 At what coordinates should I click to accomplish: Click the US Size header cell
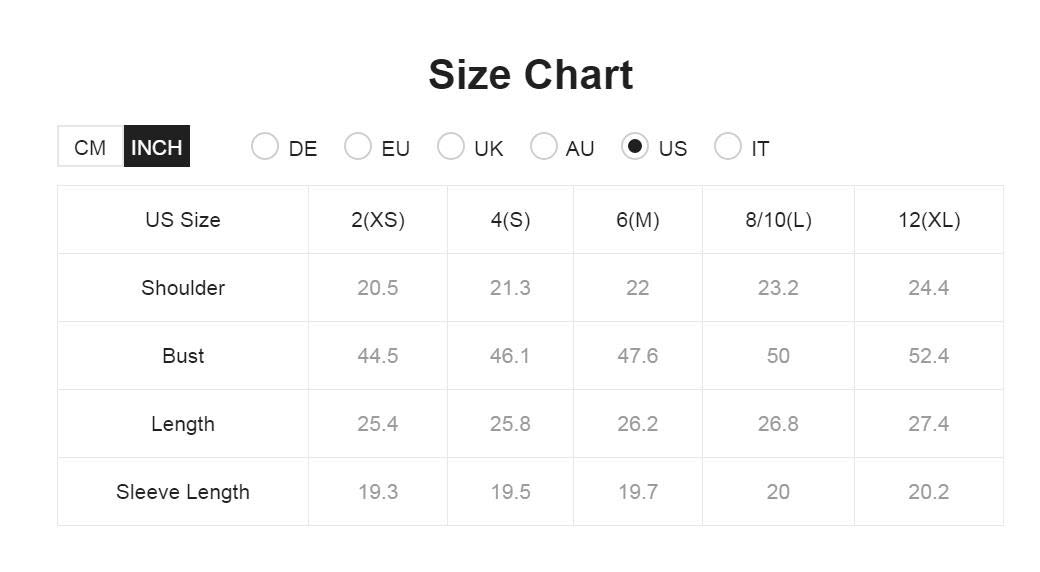183,220
